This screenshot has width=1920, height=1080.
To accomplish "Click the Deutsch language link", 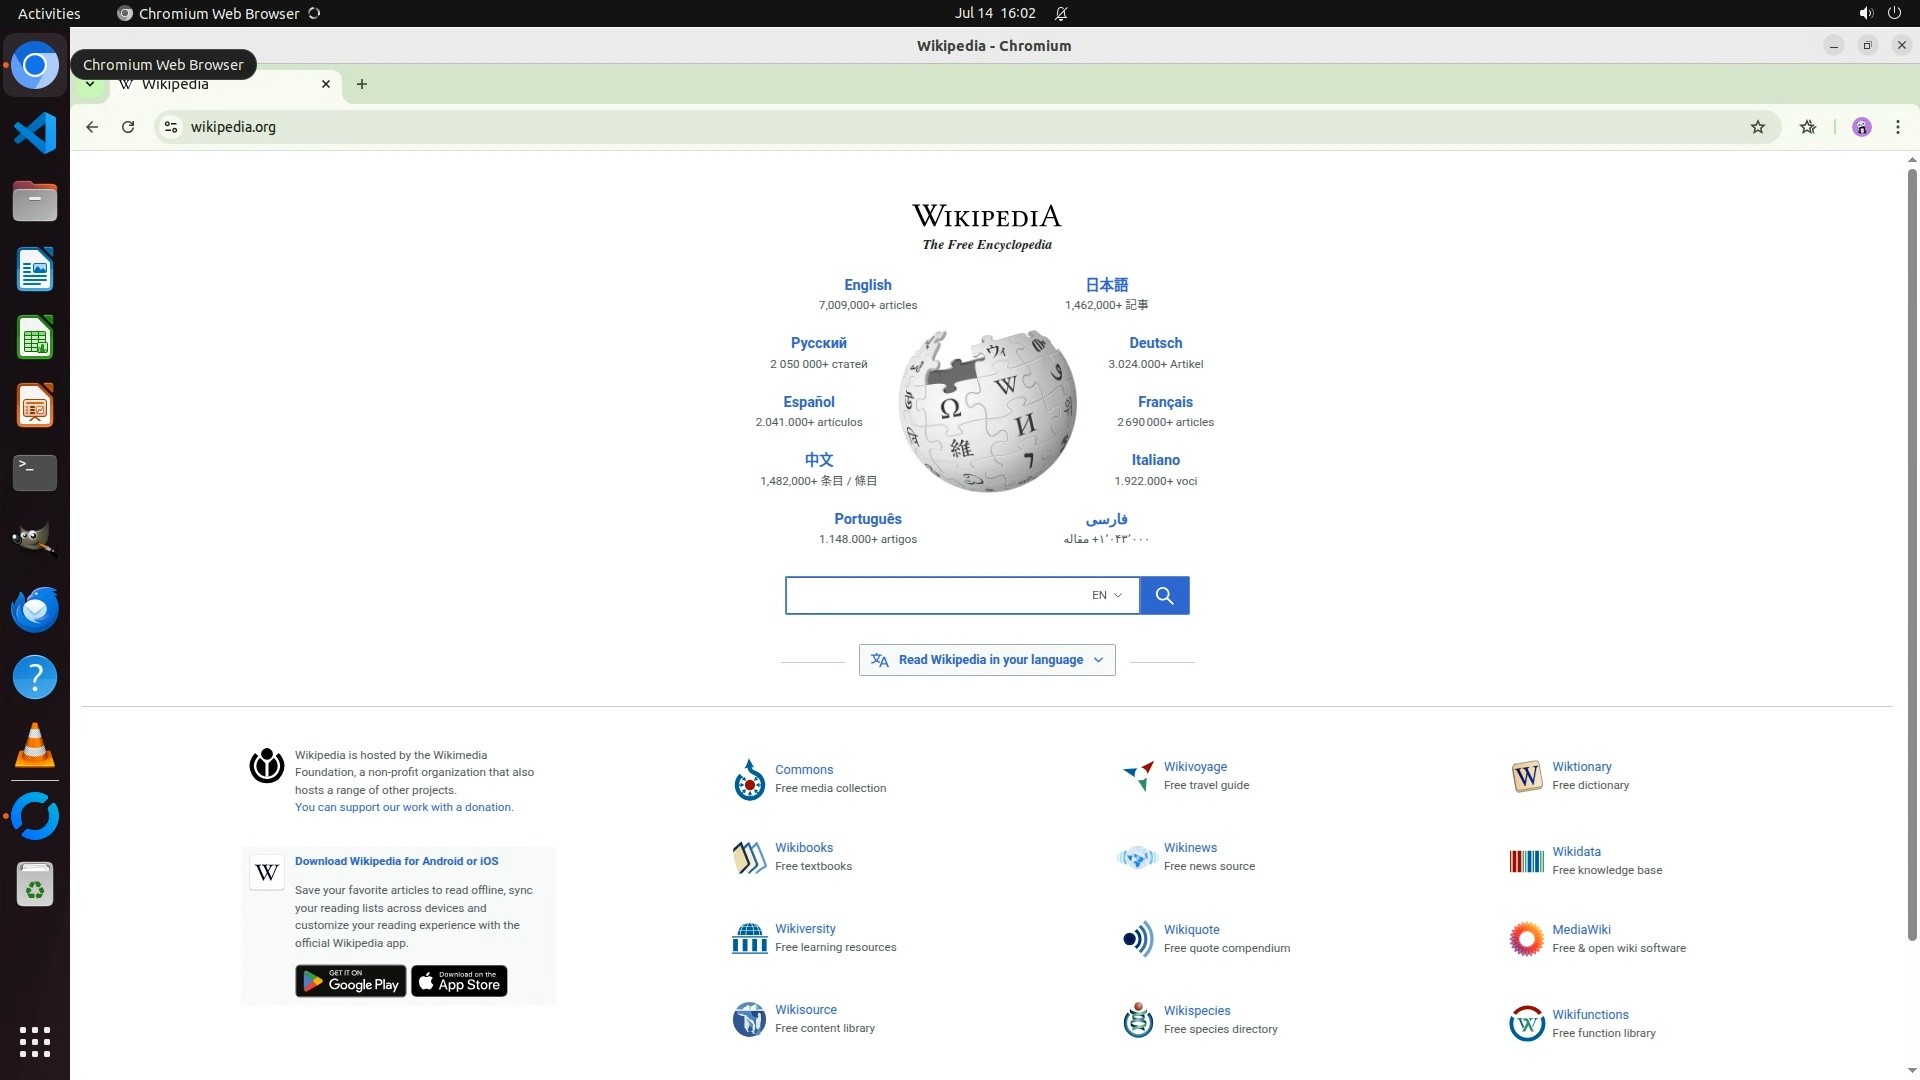I will [x=1155, y=343].
